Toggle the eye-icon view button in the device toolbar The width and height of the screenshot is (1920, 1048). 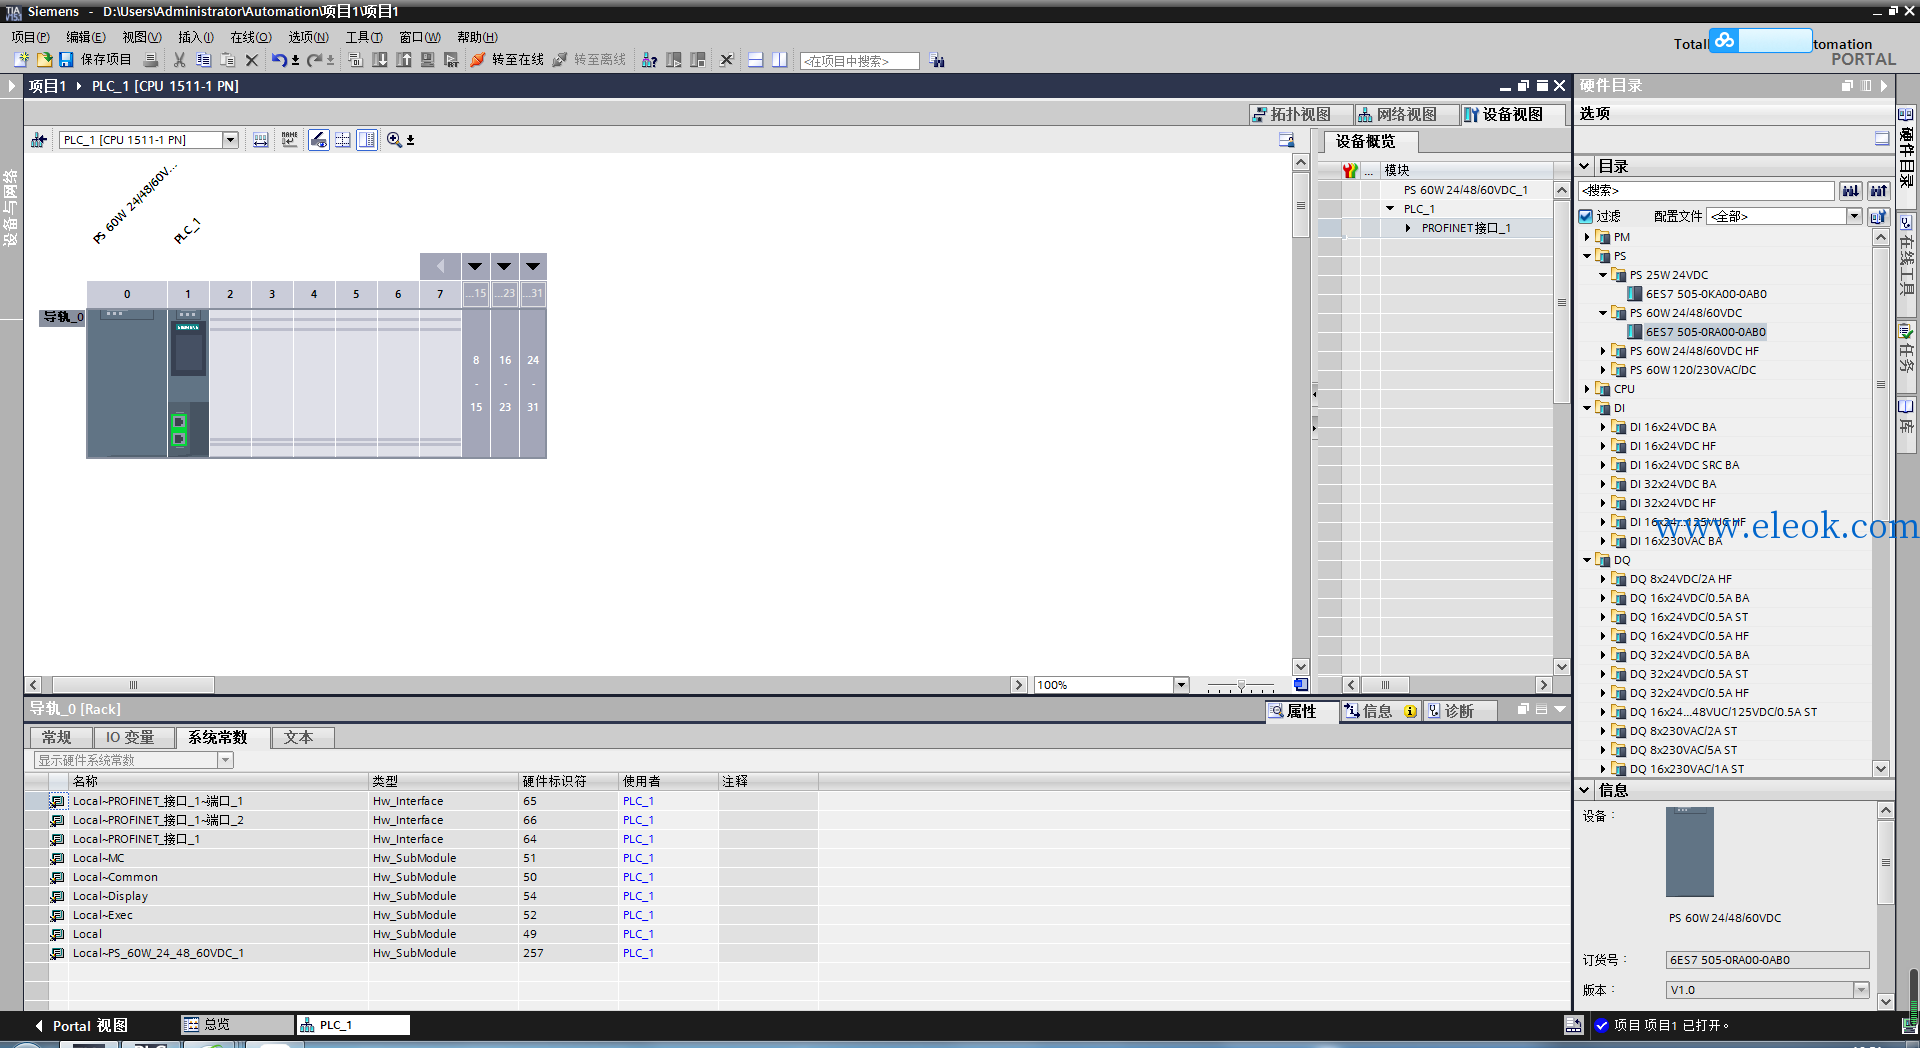click(x=319, y=140)
